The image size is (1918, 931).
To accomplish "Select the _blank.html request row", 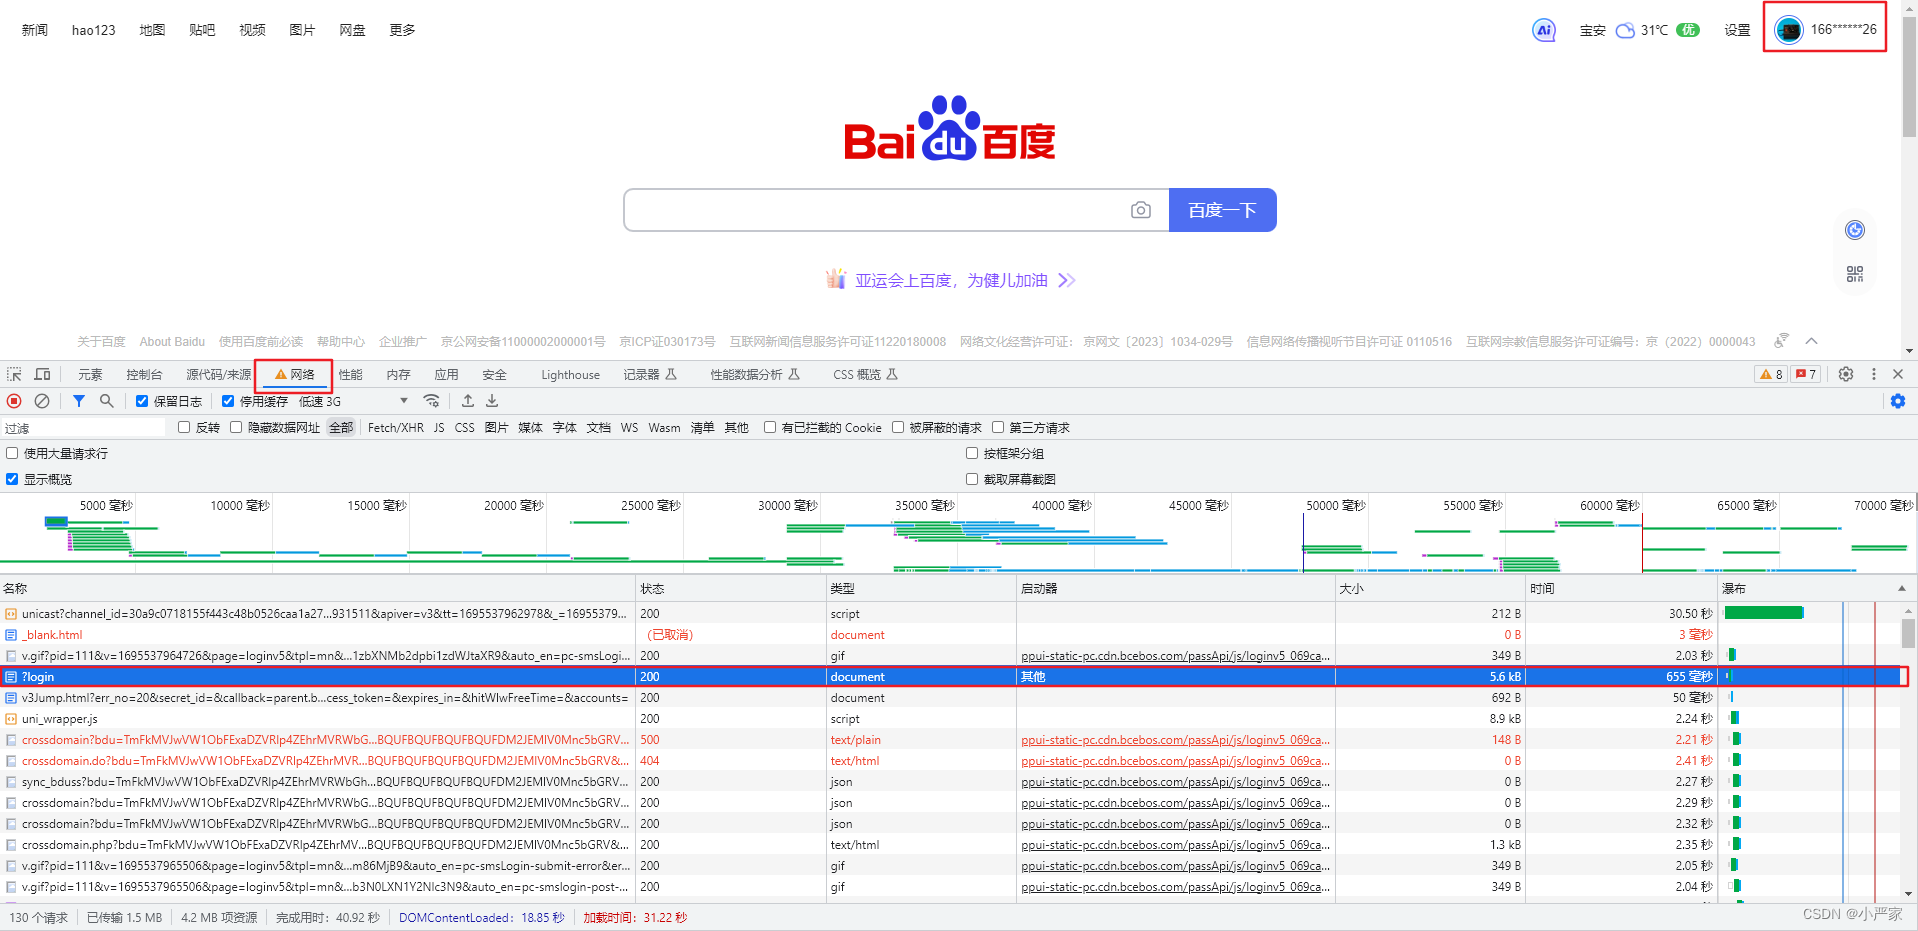I will (x=950, y=634).
